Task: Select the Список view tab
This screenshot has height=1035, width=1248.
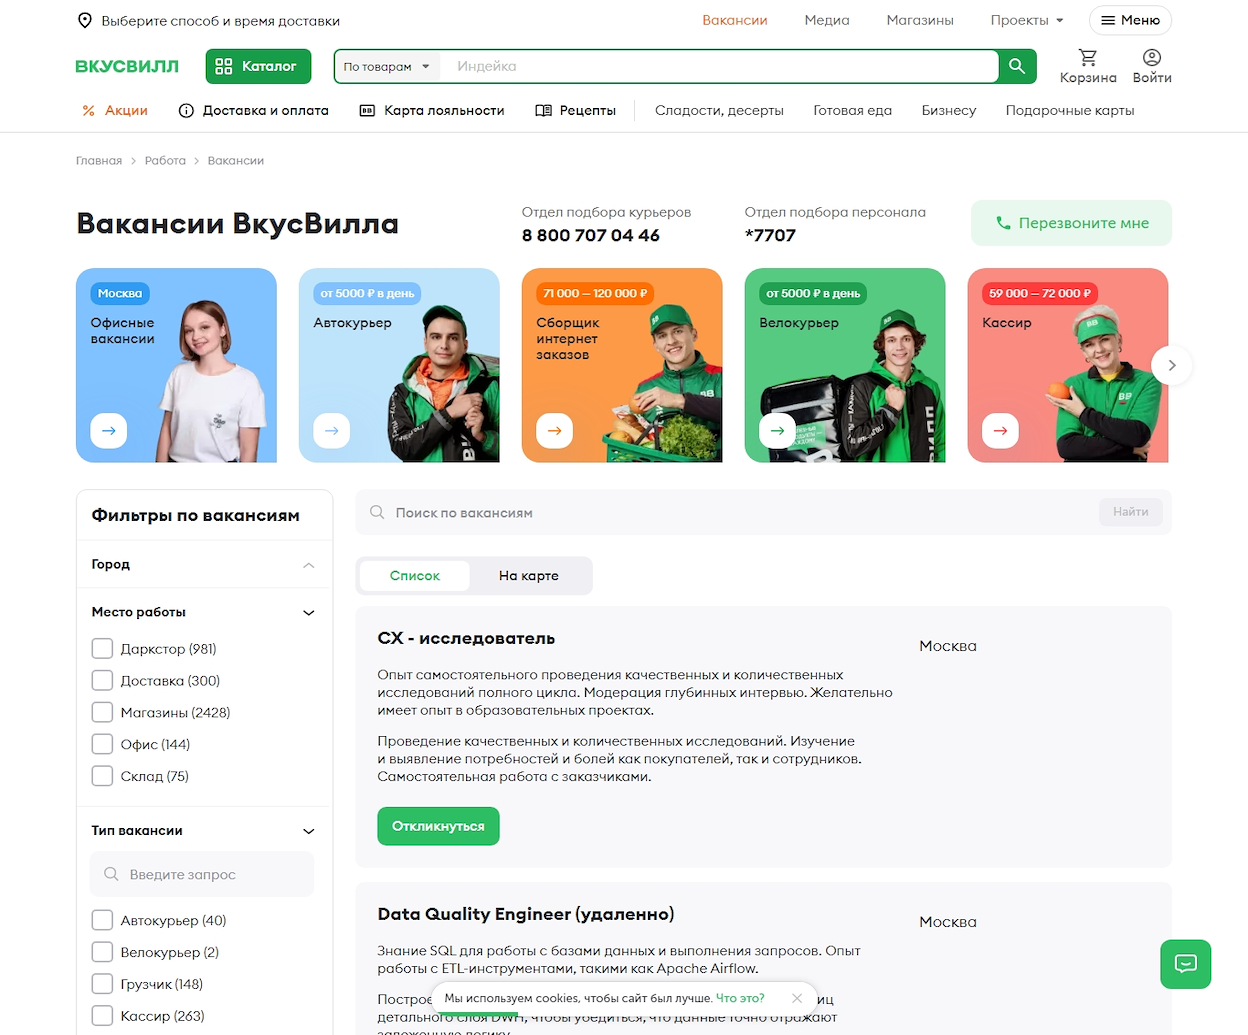Action: click(415, 576)
